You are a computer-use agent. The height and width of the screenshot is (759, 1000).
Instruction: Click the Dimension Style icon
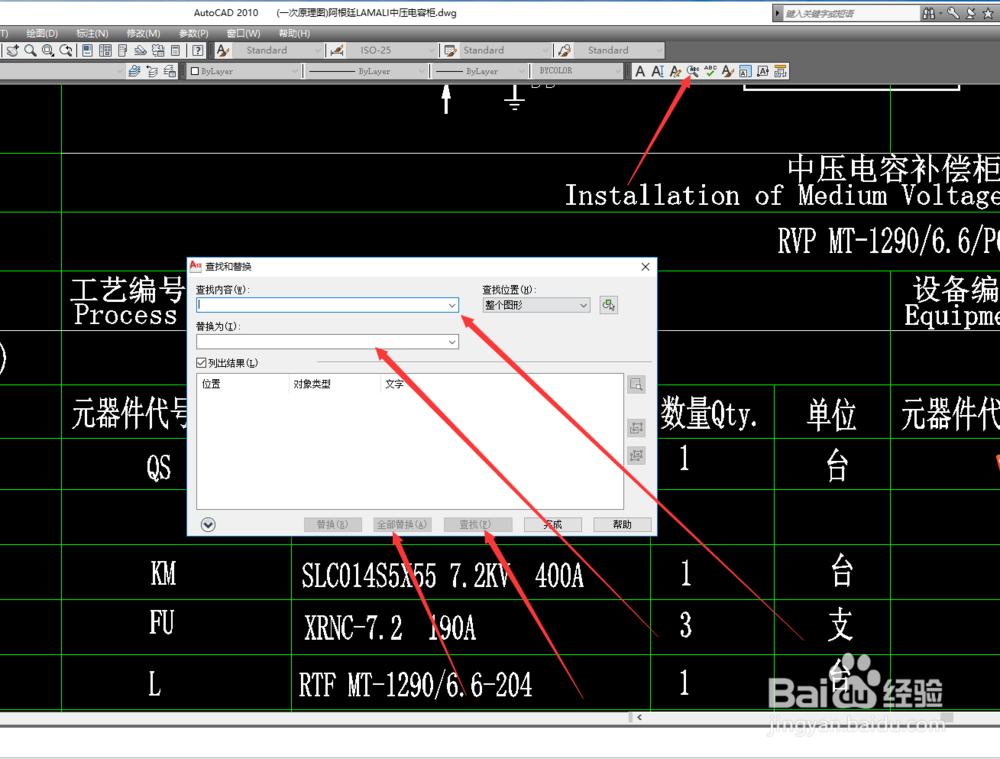click(337, 50)
